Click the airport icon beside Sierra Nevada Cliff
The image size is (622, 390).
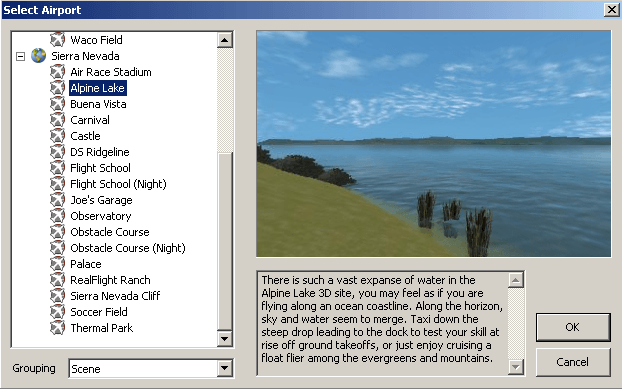click(x=58, y=296)
